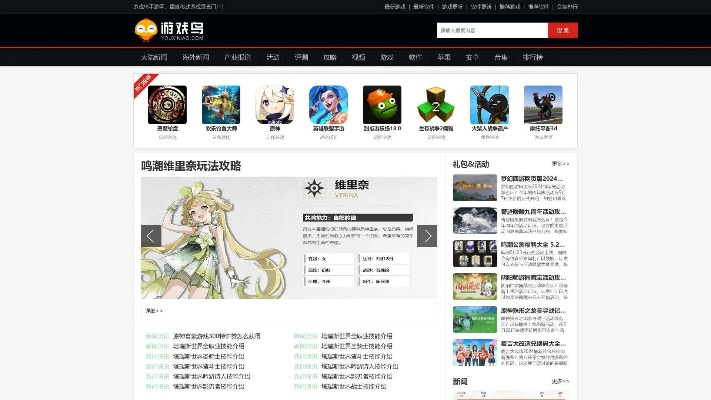Open the 鸣潮维里奈玩法攻略 headline
The height and width of the screenshot is (400, 711).
tap(191, 166)
